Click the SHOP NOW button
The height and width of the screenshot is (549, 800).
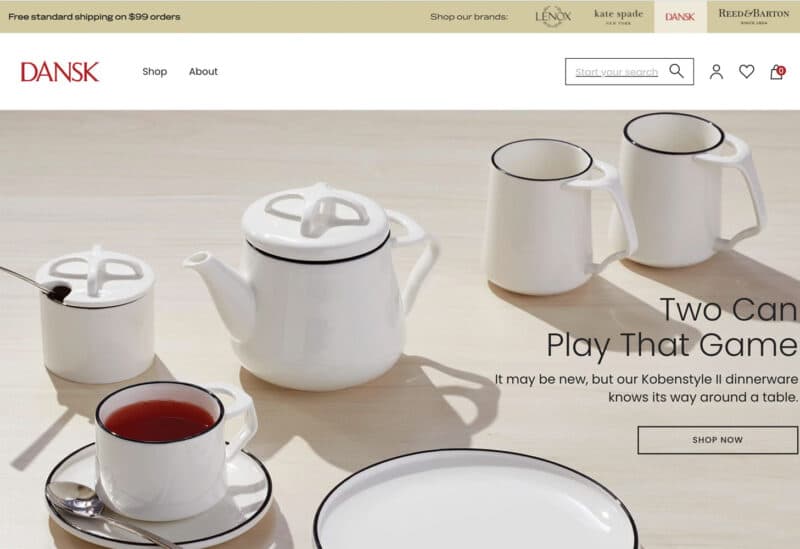(717, 440)
